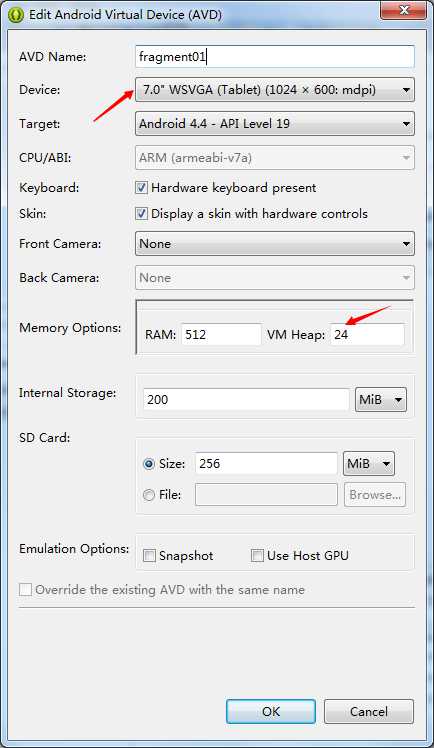Close the Edit AVD dialog window
Viewport: 434px width, 748px height.
pos(404,10)
